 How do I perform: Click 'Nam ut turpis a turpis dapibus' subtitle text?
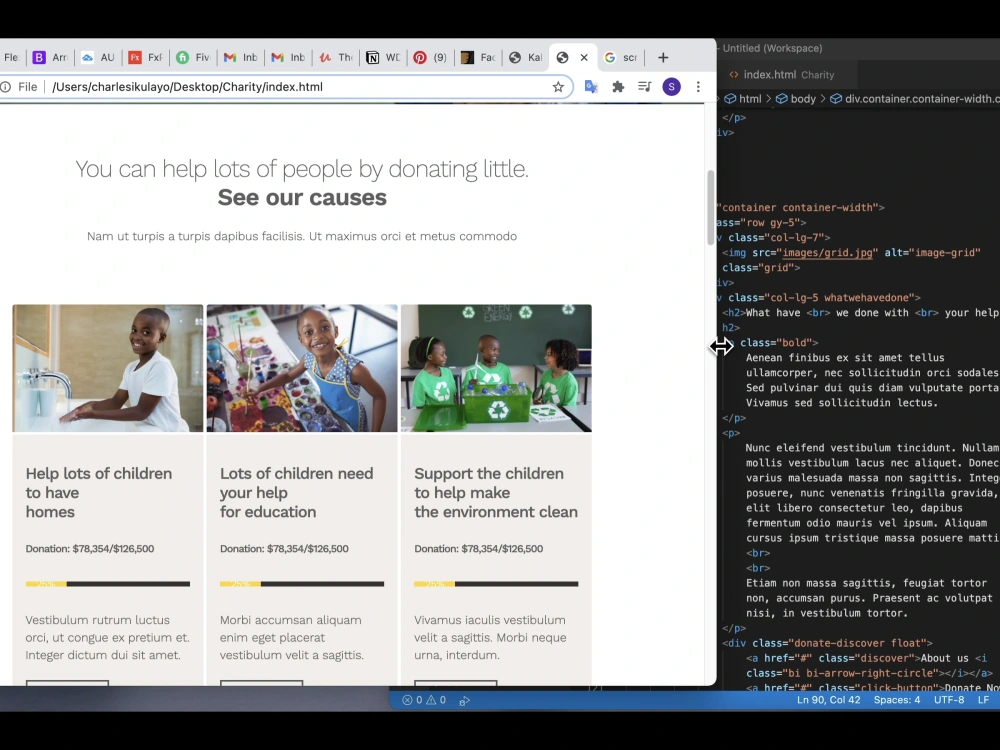pyautogui.click(x=302, y=237)
